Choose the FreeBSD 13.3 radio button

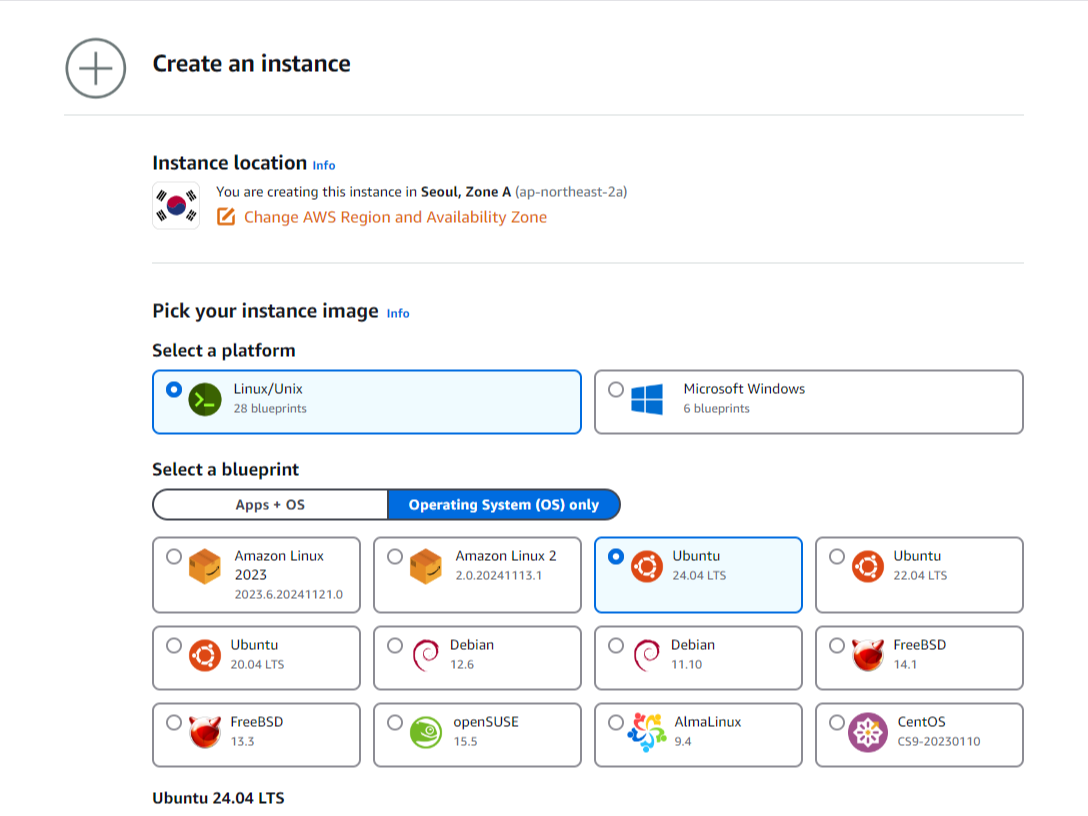click(x=174, y=722)
